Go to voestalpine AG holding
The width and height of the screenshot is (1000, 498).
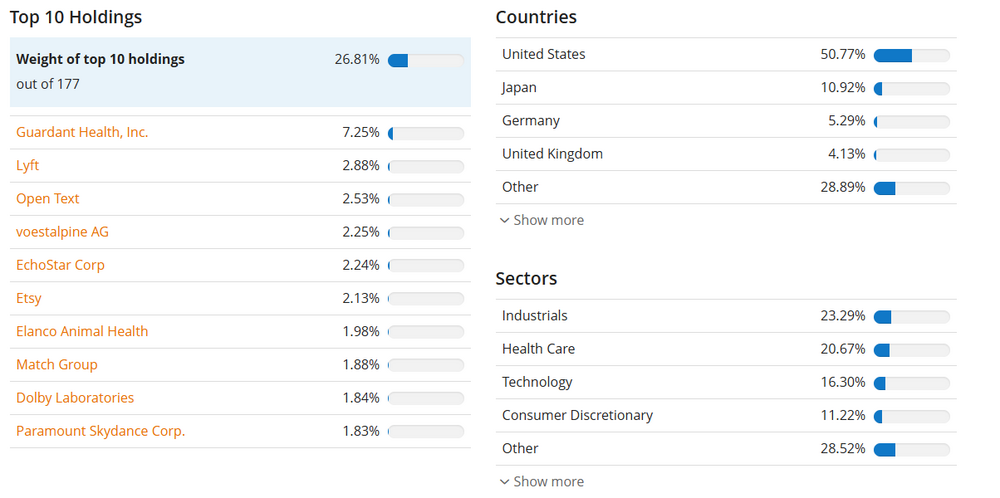pos(62,231)
